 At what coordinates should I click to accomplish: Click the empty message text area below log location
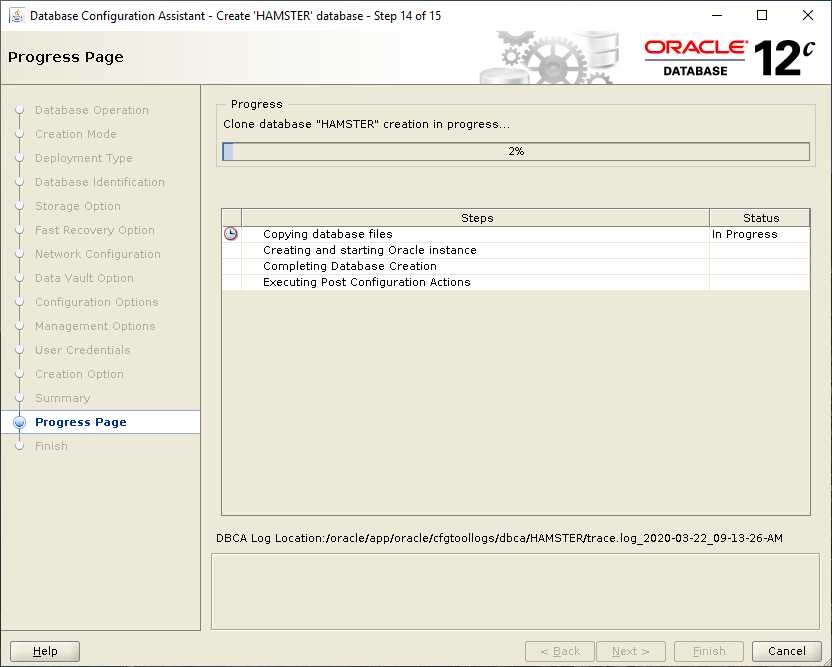click(515, 592)
